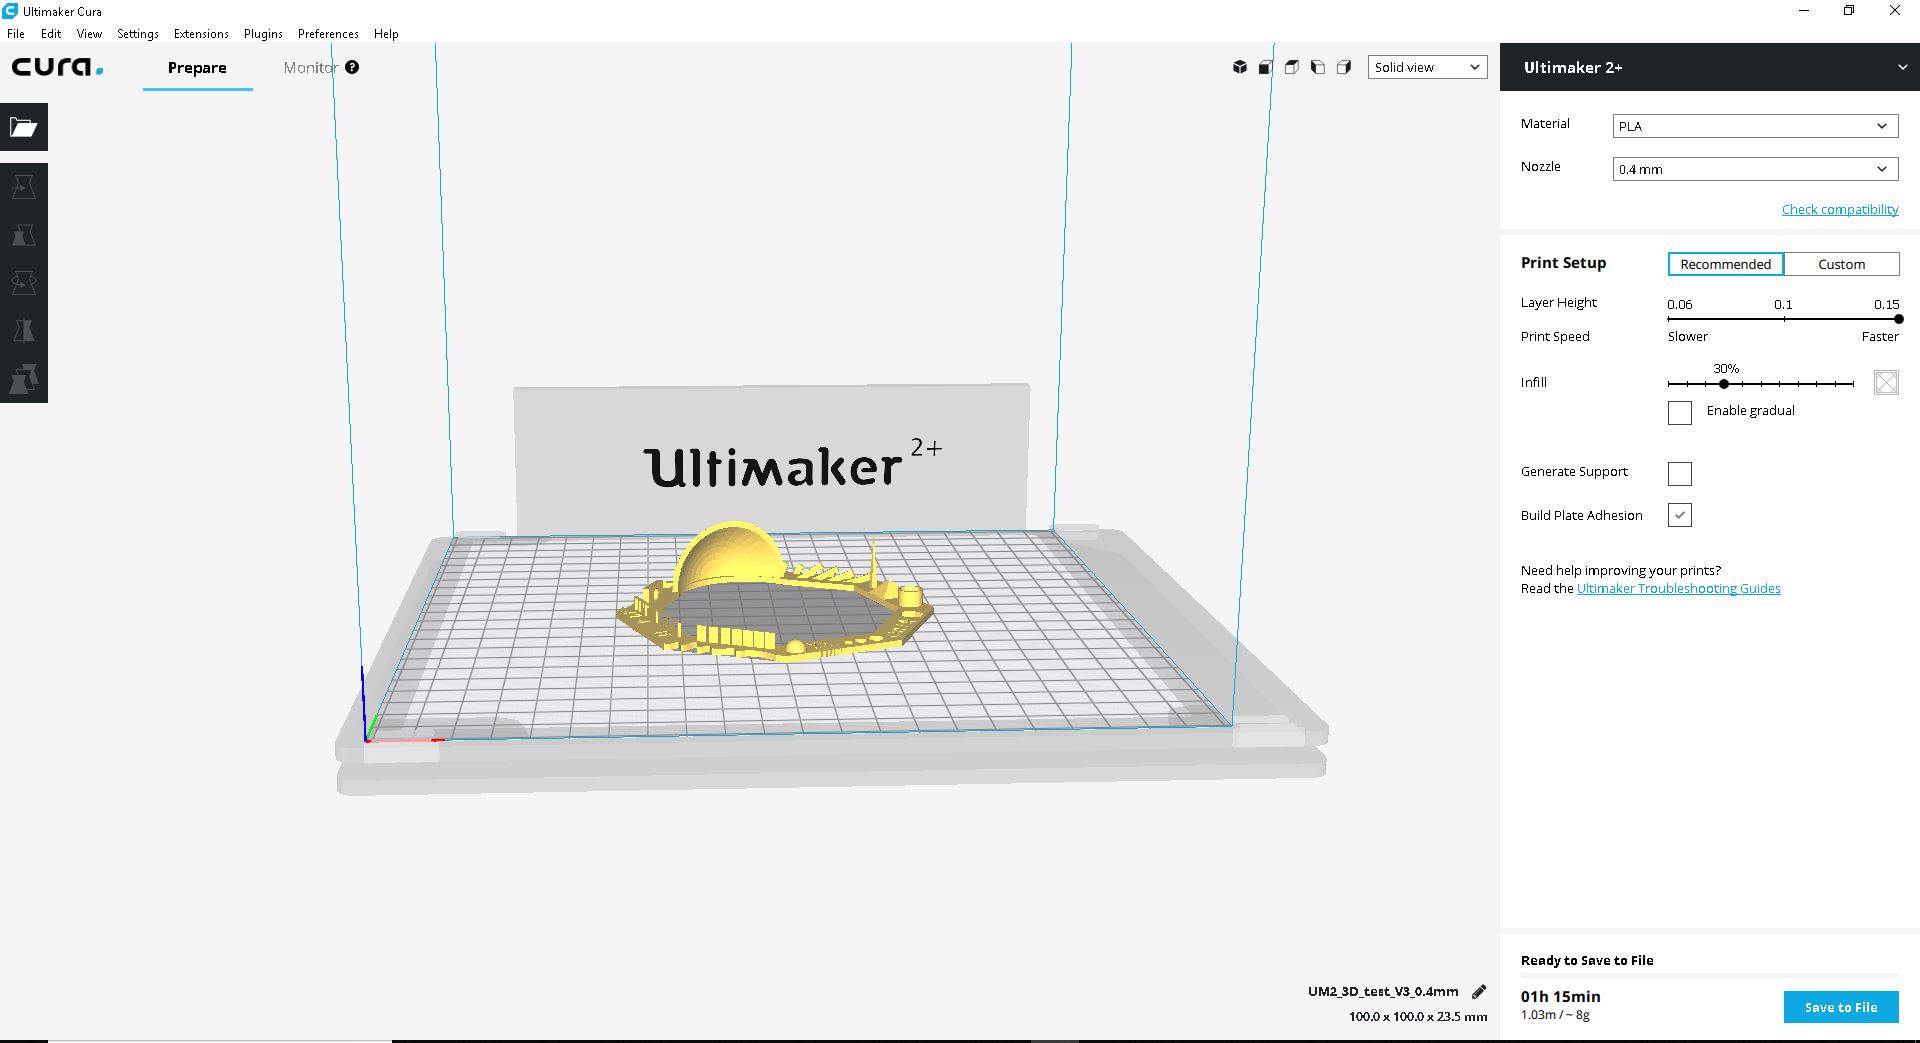Screen dimensions: 1920x1043
Task: Click the material usage 1.03m / ~ 8g
Action: click(x=1555, y=1015)
